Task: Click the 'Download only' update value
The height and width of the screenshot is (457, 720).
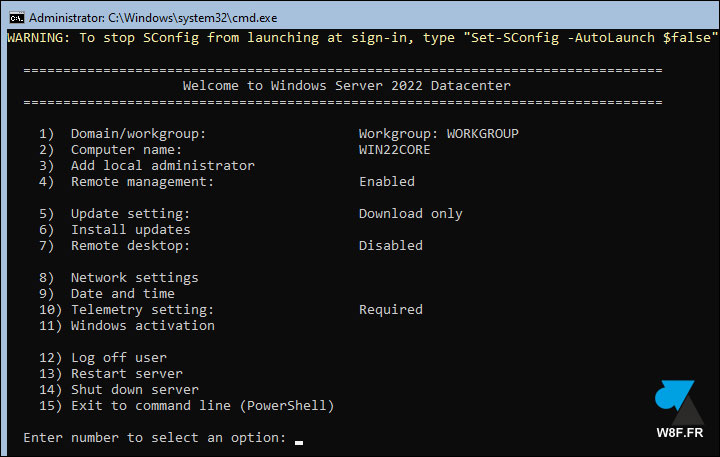Action: (411, 214)
